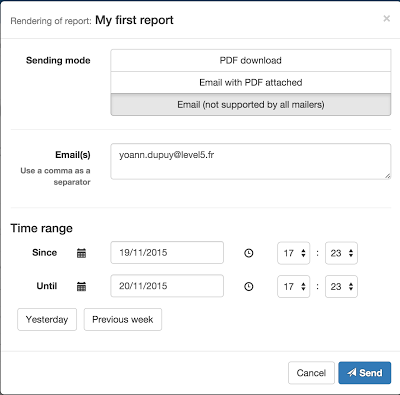Send the report
The image size is (400, 395).
[x=365, y=373]
